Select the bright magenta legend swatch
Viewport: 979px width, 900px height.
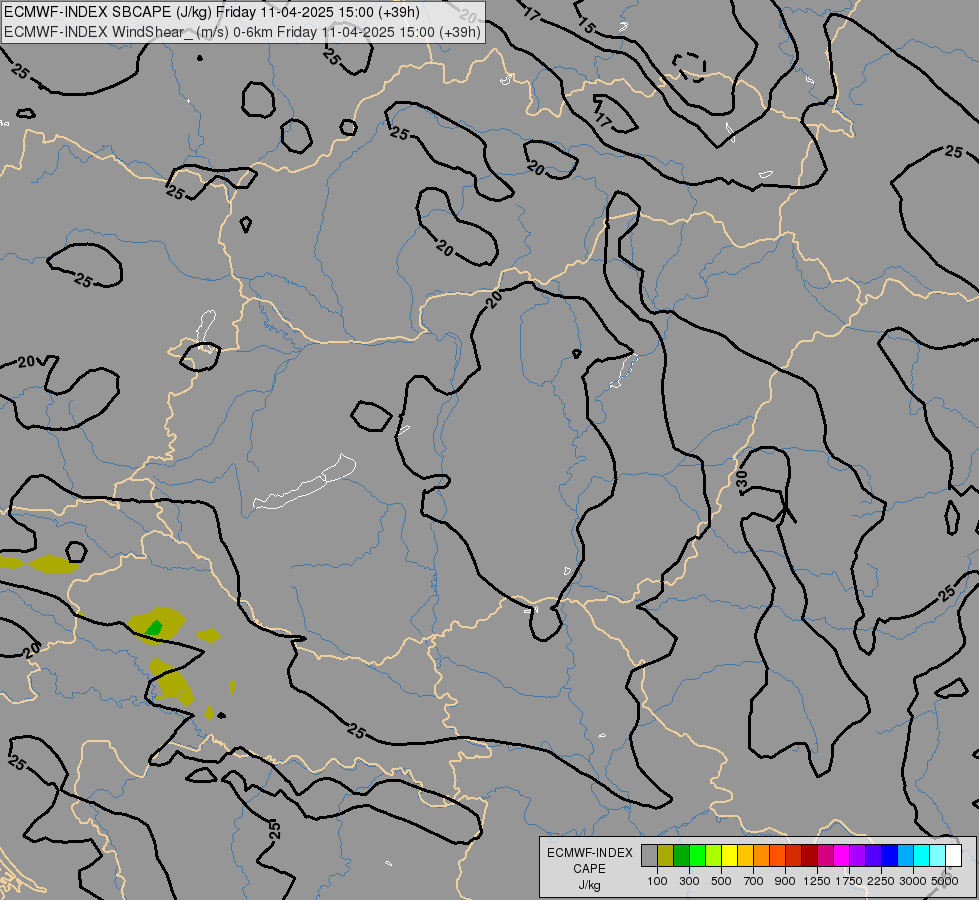842,856
